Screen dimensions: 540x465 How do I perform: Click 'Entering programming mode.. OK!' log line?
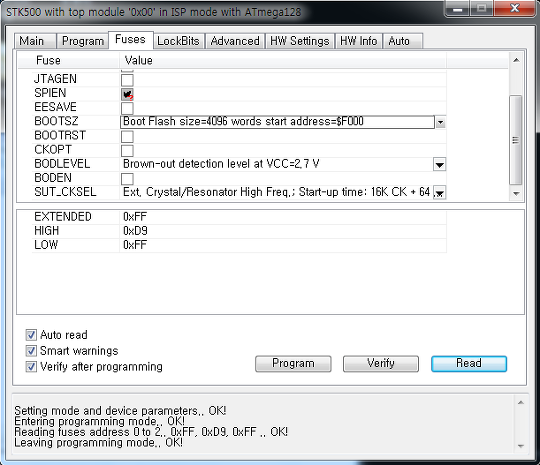point(100,421)
